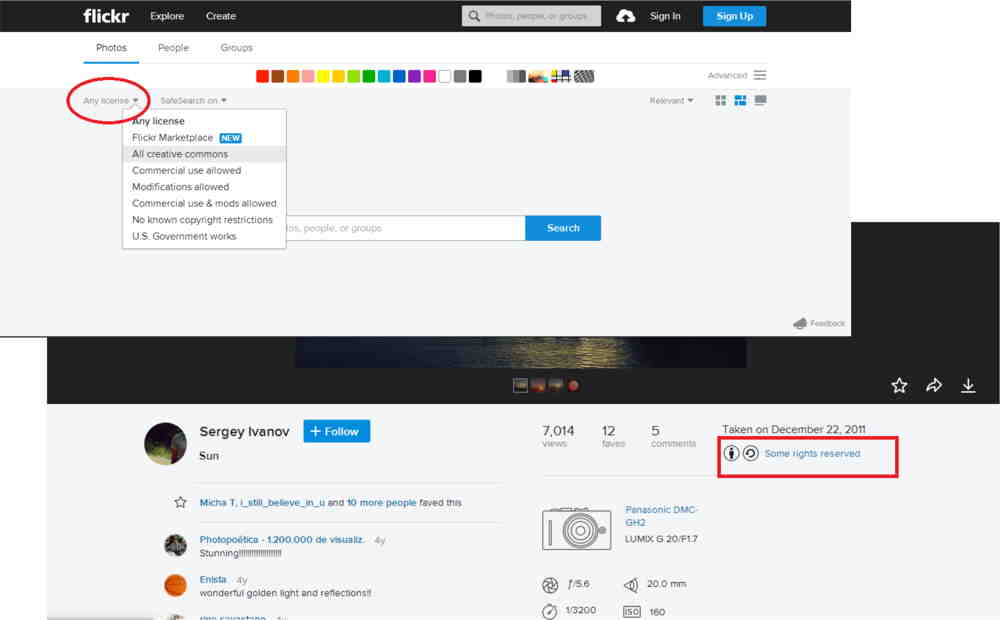Viewport: 1000px width, 620px height.
Task: Open Sergey Ivanov's avatar
Action: 165,443
